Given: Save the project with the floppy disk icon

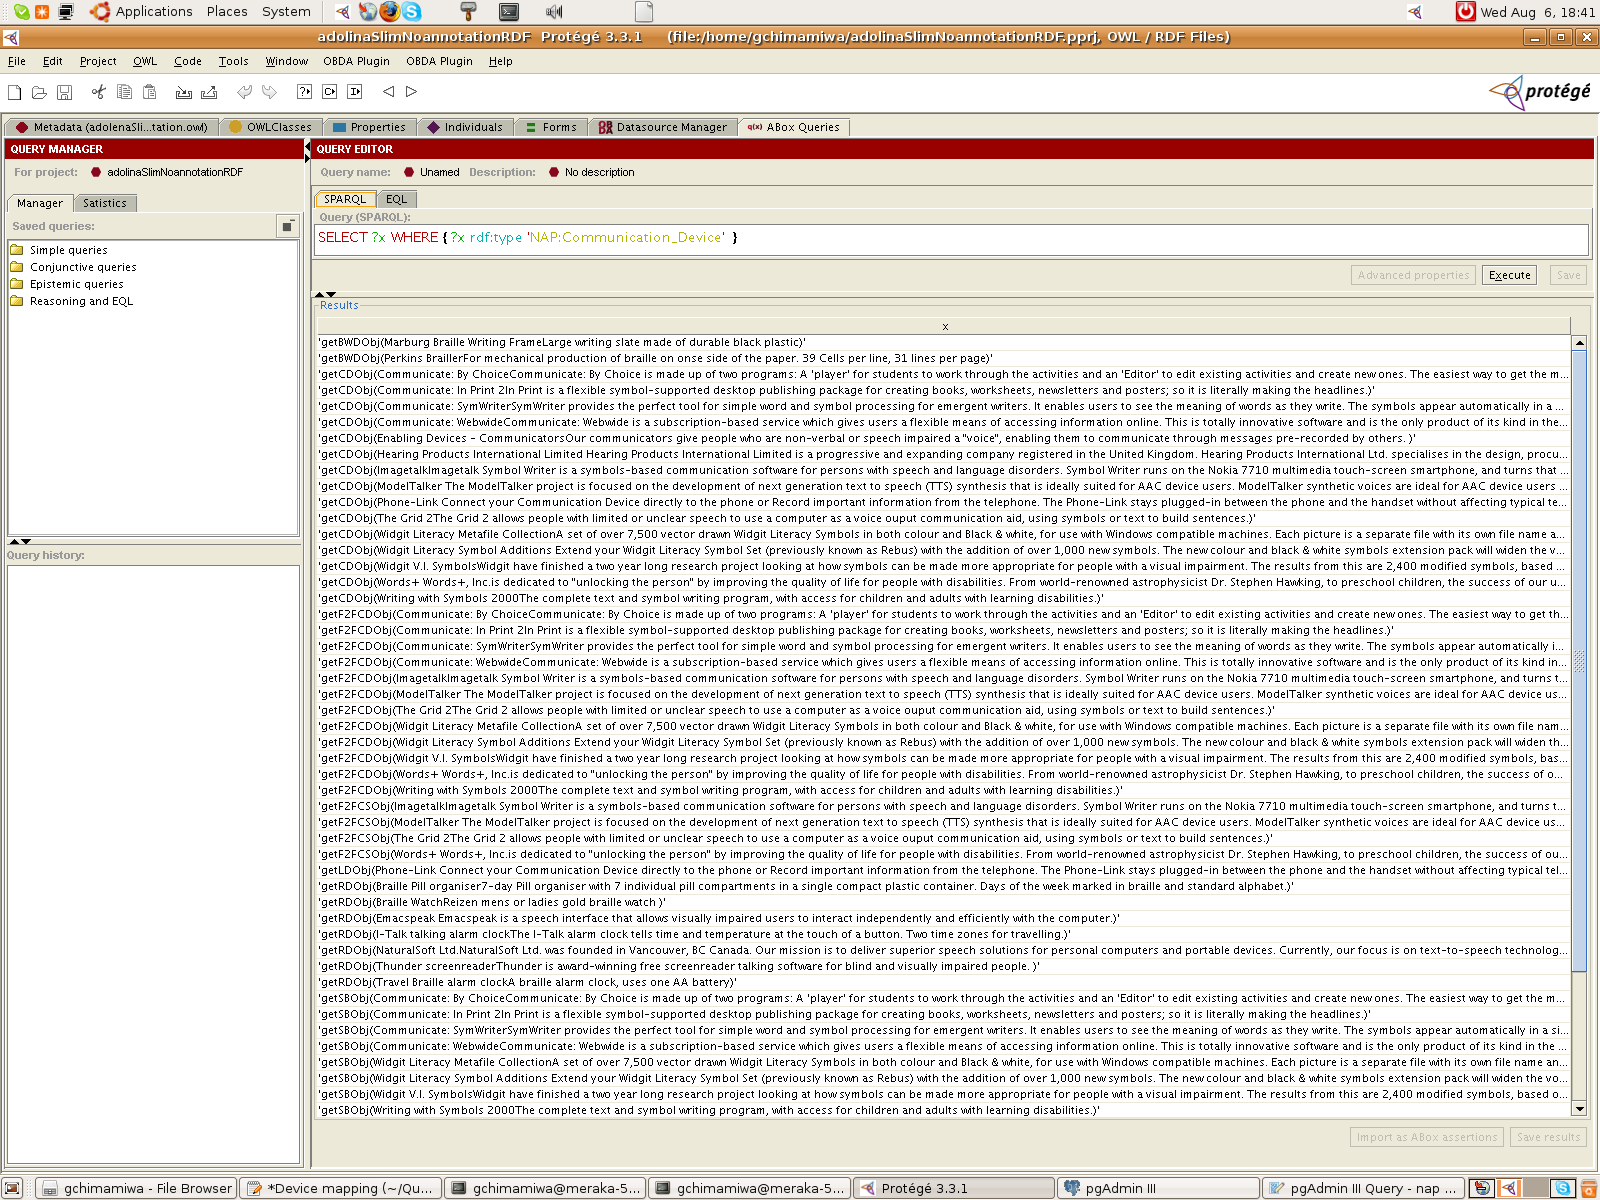Looking at the screenshot, I should [x=64, y=92].
